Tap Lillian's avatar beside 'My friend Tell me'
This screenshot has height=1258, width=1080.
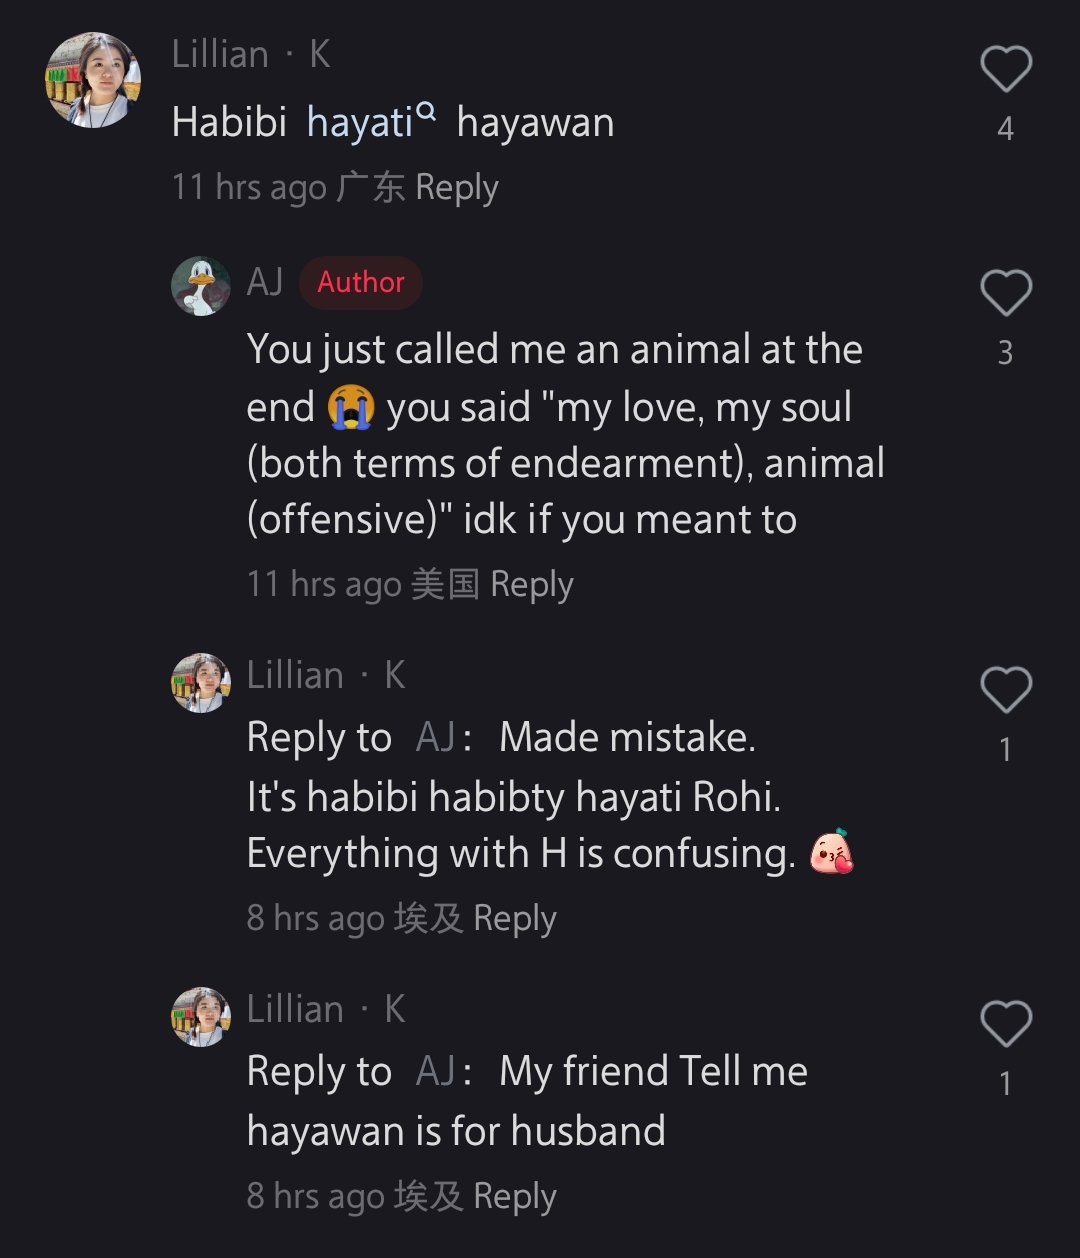pyautogui.click(x=201, y=1017)
